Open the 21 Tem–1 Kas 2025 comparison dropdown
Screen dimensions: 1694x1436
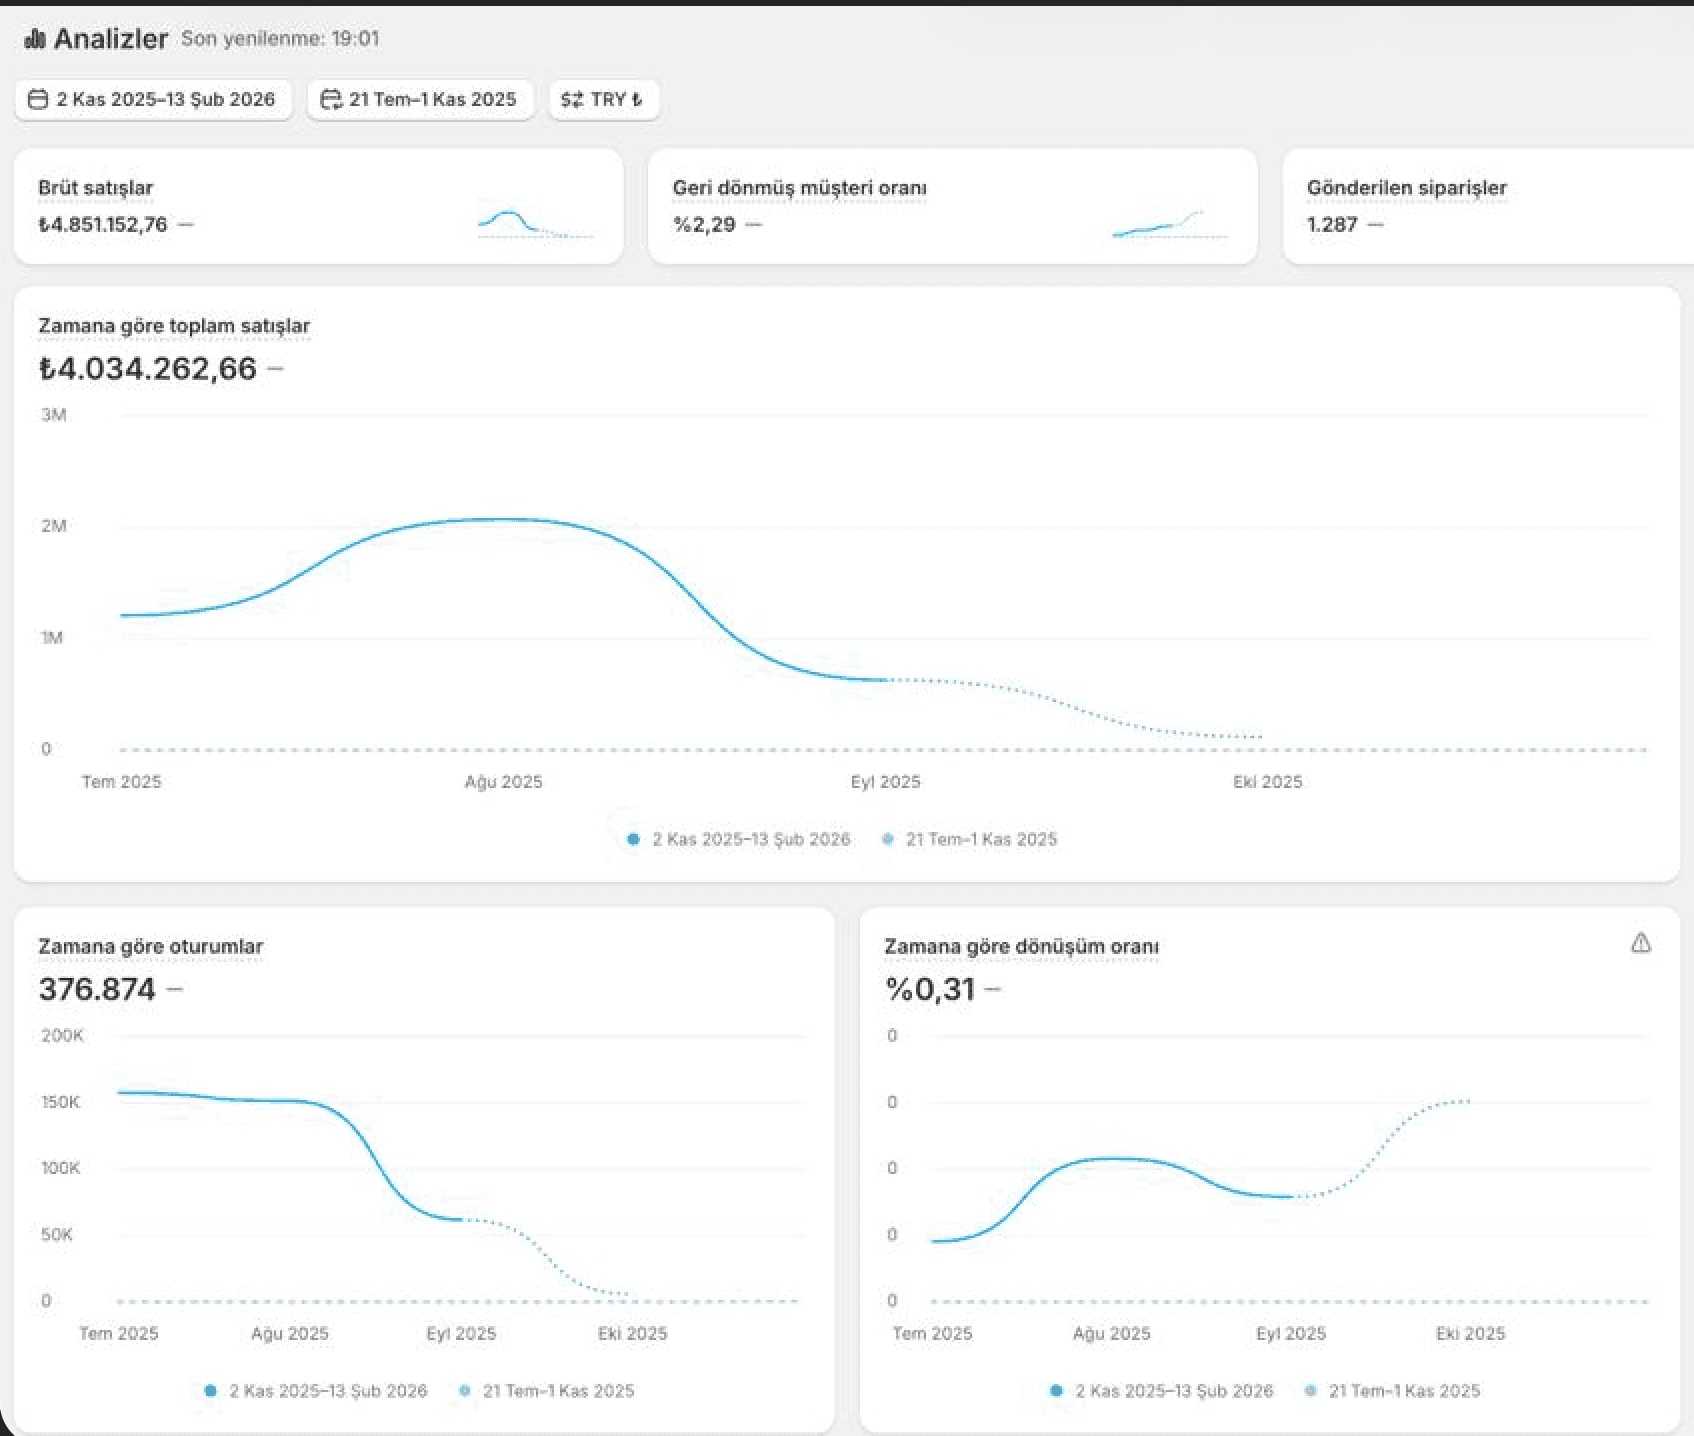[420, 99]
